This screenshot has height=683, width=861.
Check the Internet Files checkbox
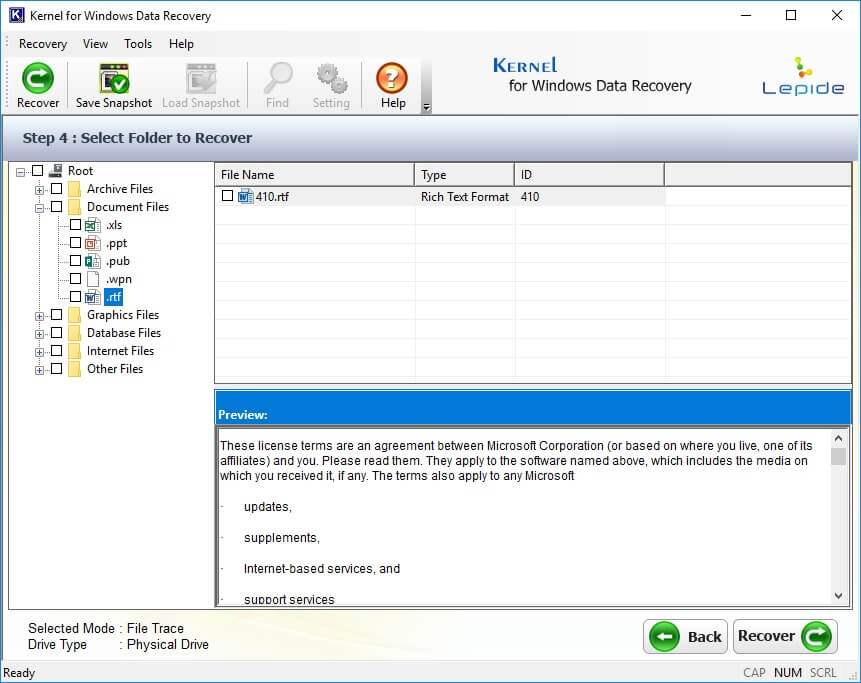pos(57,351)
